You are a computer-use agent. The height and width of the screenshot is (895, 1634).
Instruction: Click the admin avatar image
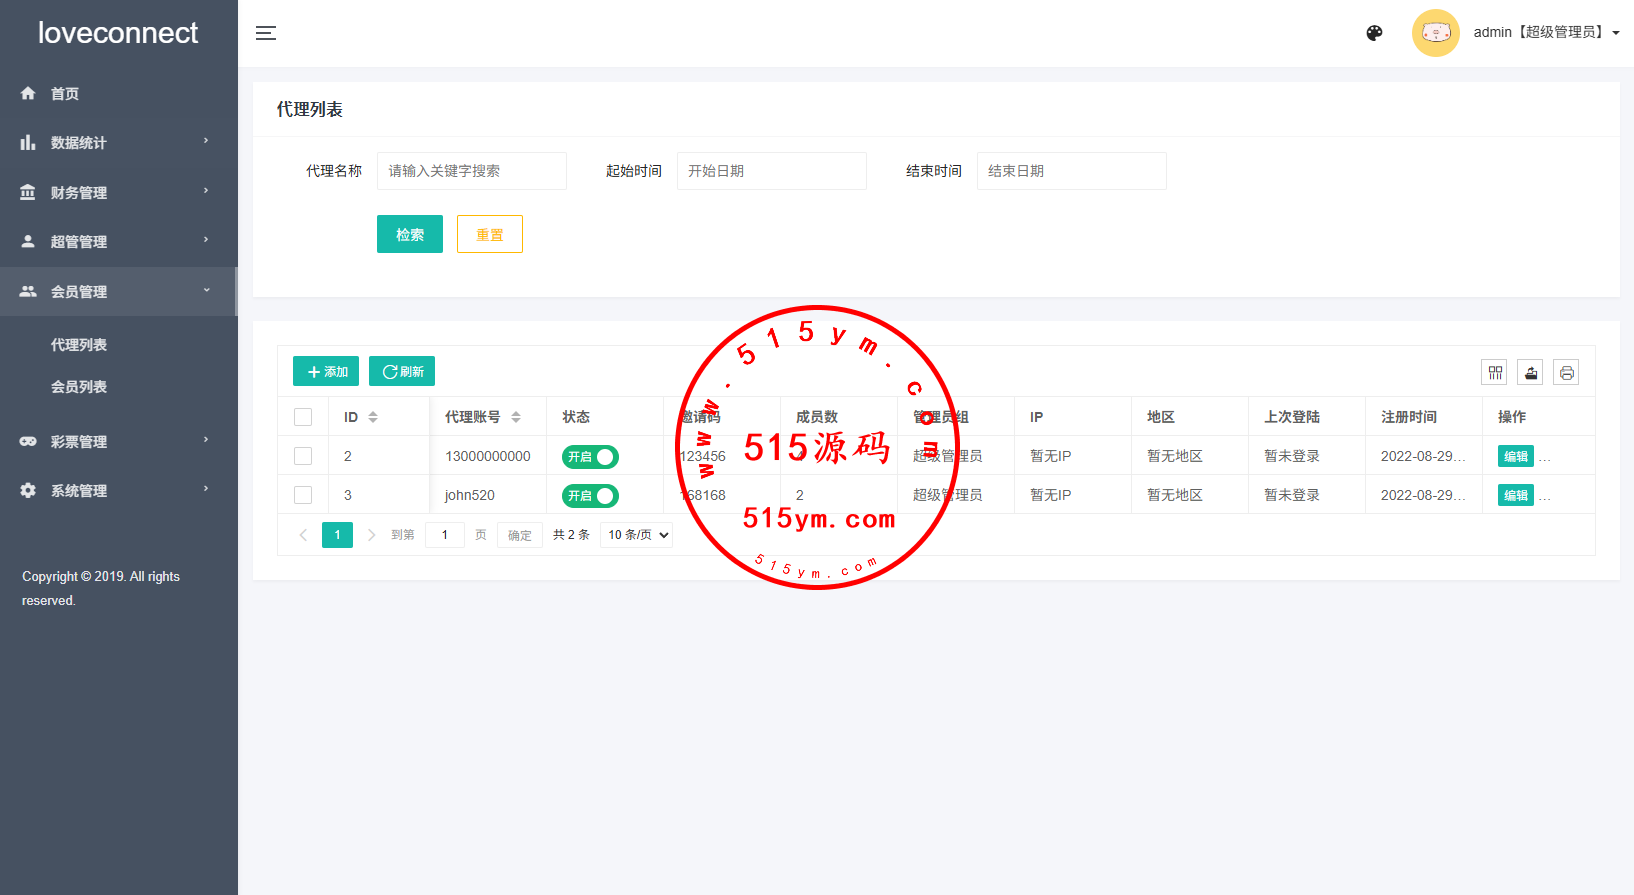pos(1435,33)
